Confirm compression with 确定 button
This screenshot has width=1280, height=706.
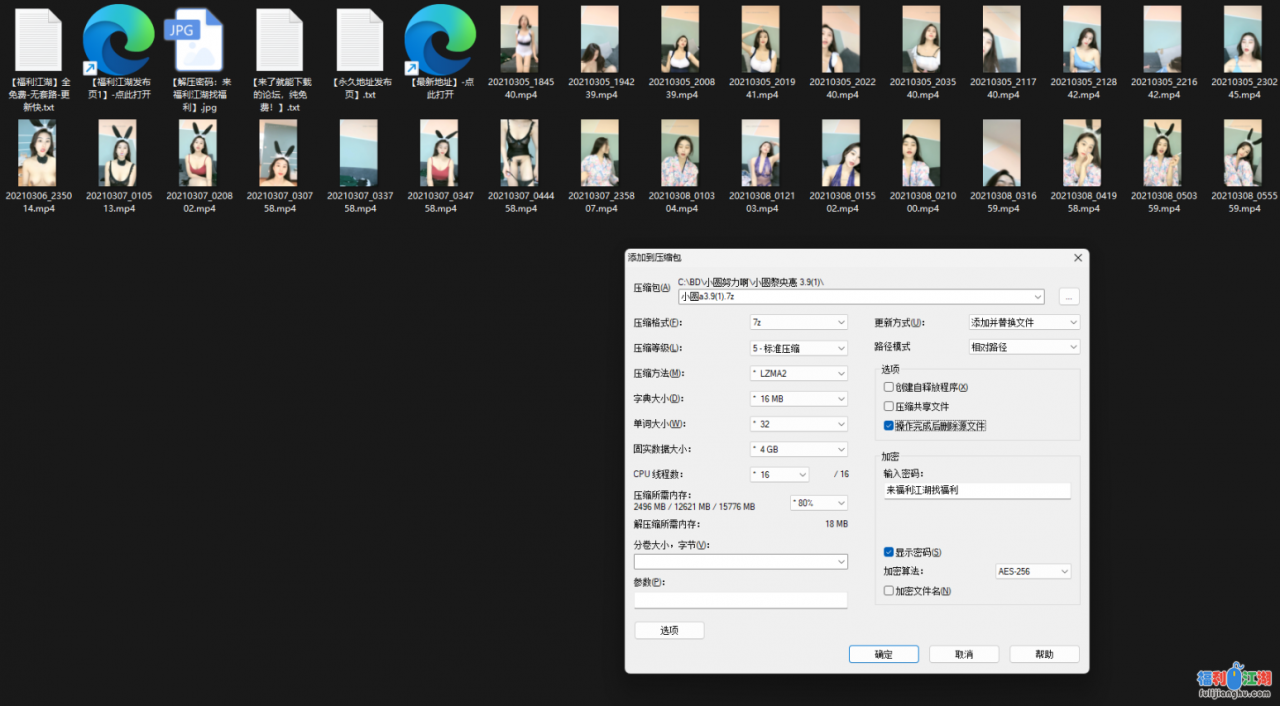(x=884, y=654)
